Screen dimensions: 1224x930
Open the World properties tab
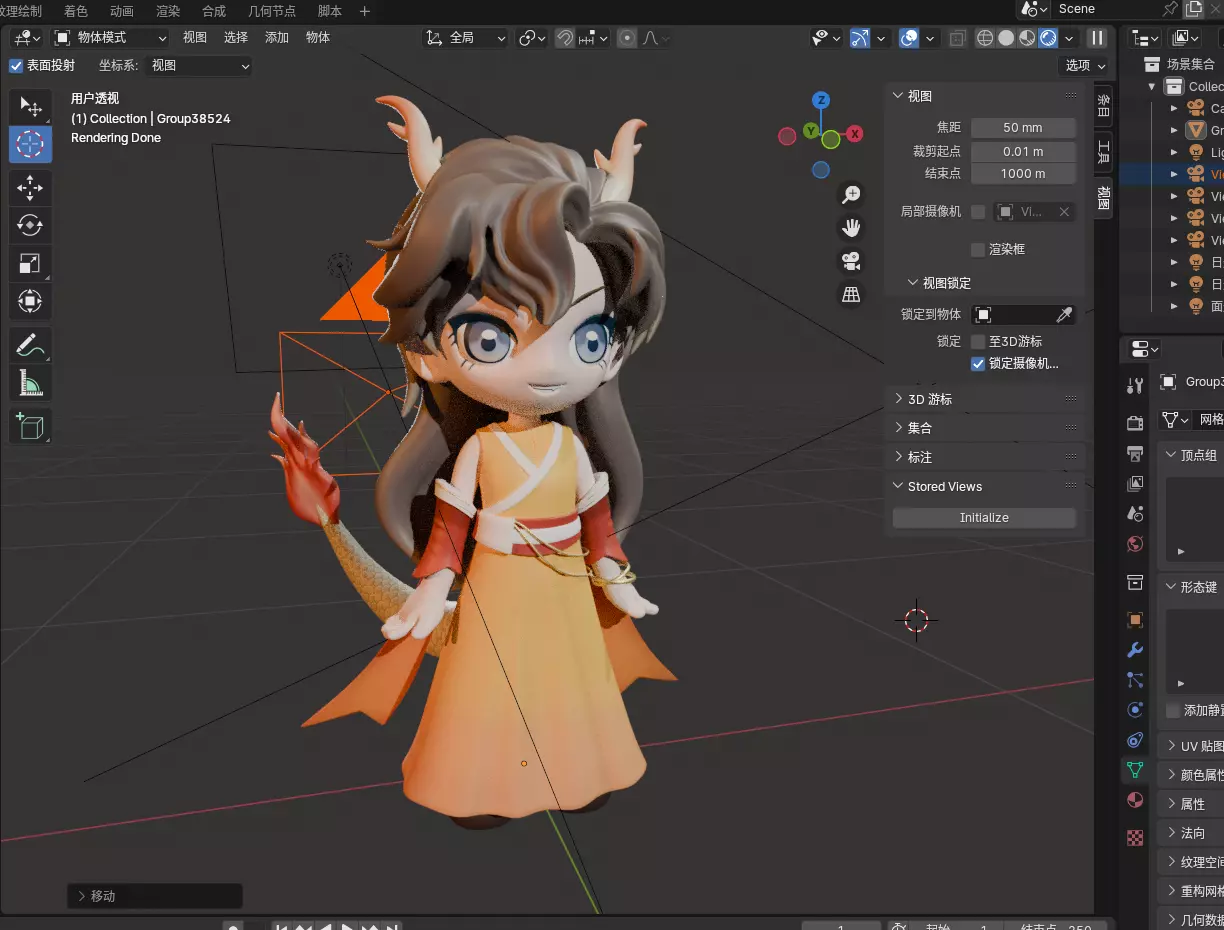[1135, 544]
